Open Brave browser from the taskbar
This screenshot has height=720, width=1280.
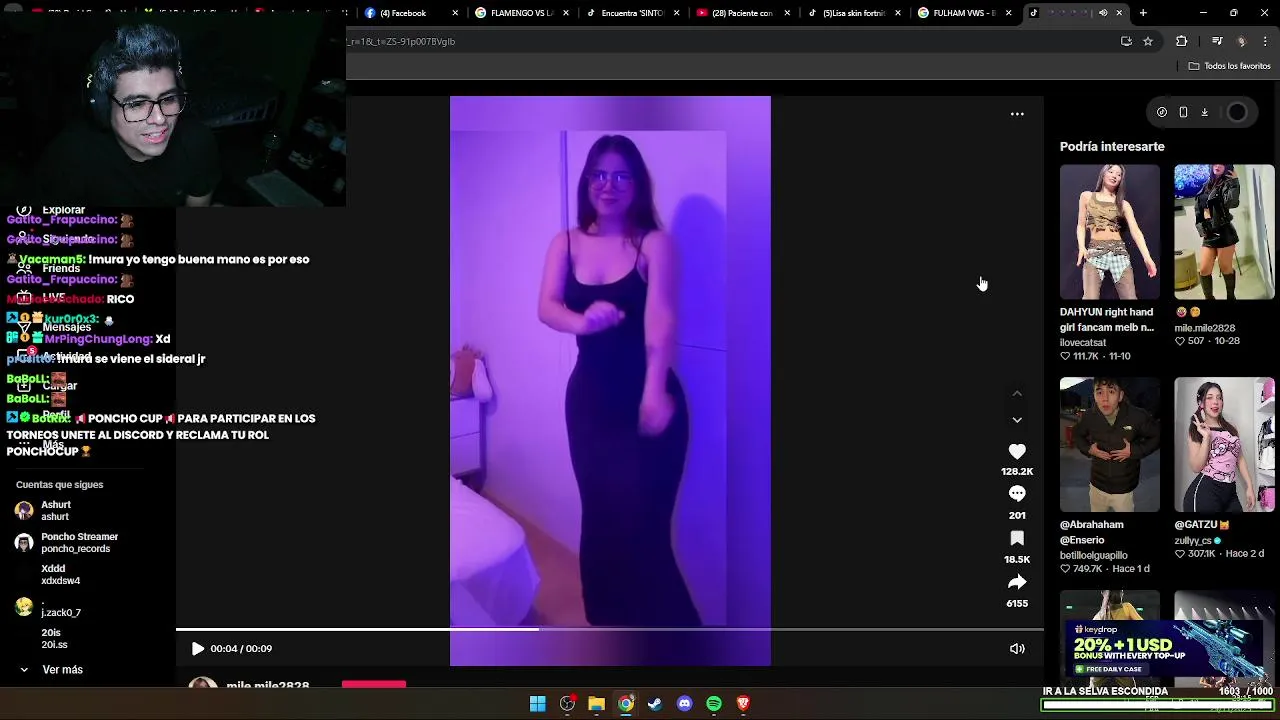point(743,704)
